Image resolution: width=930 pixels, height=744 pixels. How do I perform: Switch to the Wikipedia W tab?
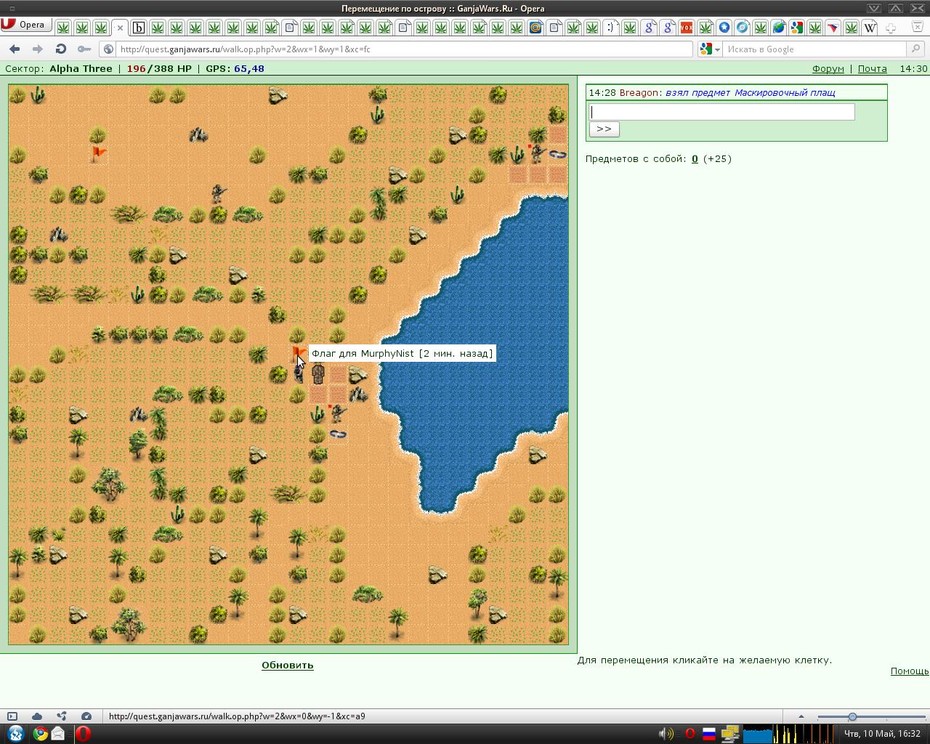pyautogui.click(x=870, y=27)
